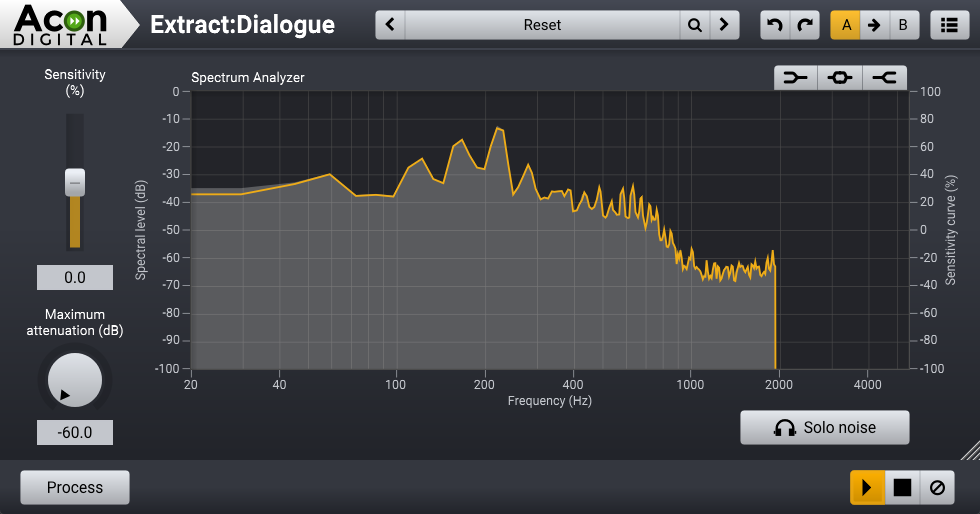Click the Sensitivity value field 0.0
Viewport: 980px width, 514px height.
(x=75, y=278)
